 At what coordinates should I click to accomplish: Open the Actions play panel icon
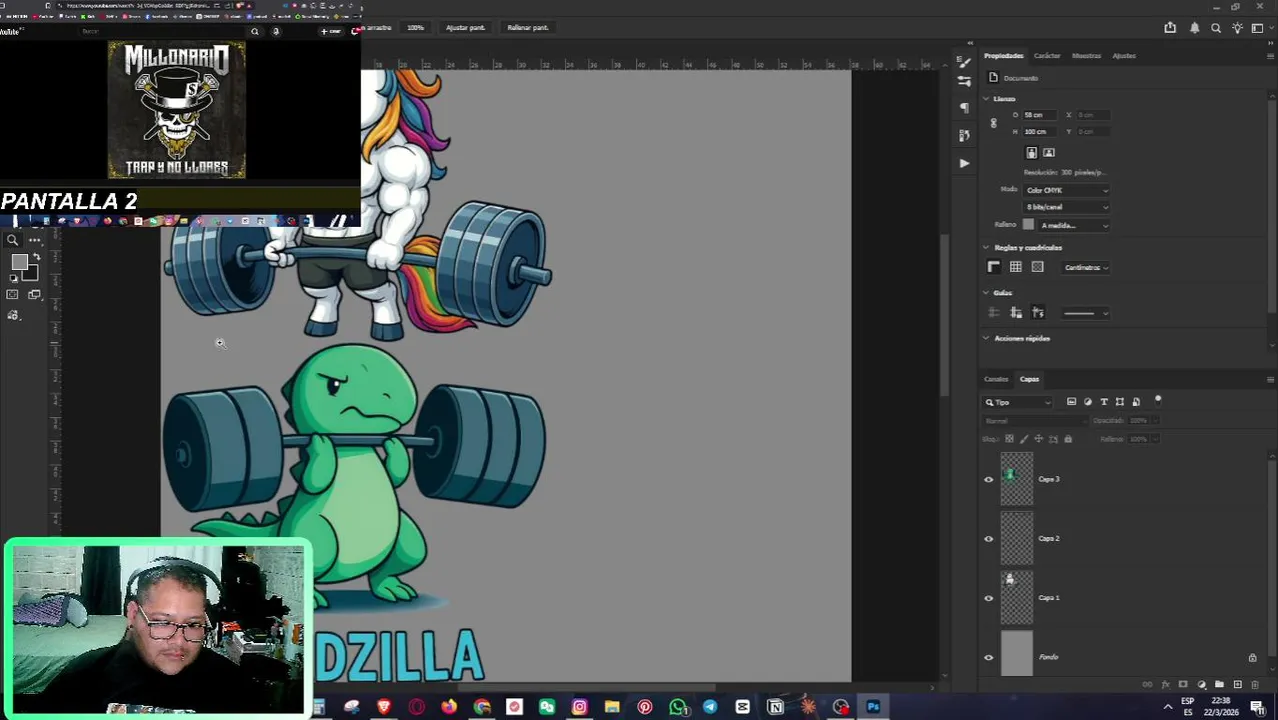point(964,162)
